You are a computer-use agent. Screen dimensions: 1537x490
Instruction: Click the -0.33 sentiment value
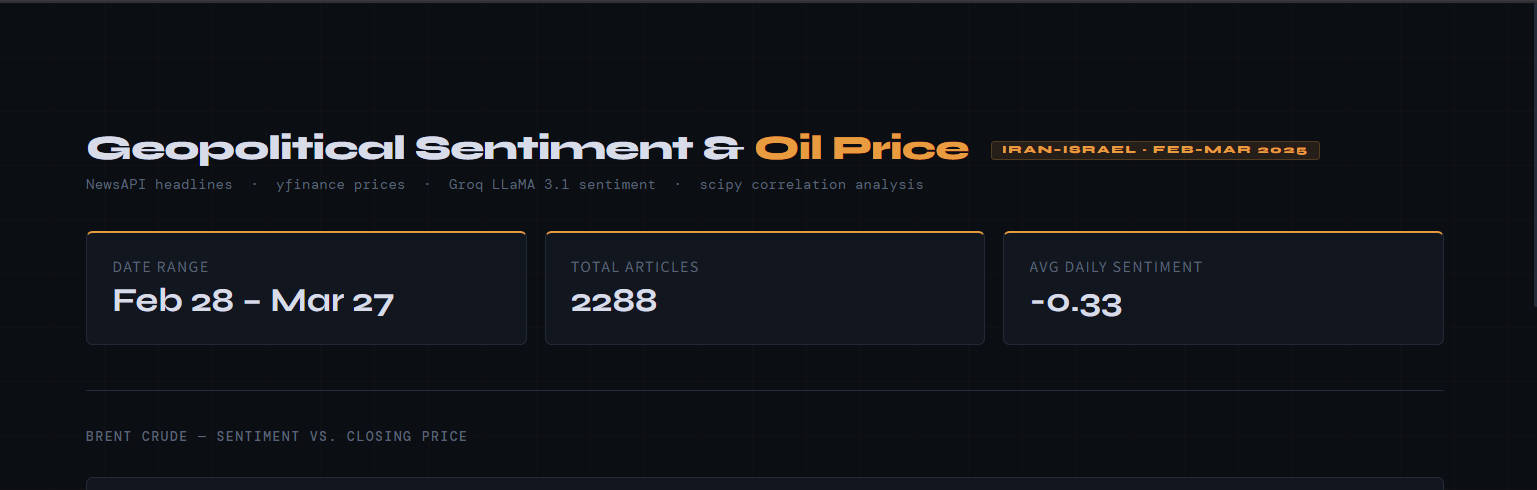(1075, 303)
